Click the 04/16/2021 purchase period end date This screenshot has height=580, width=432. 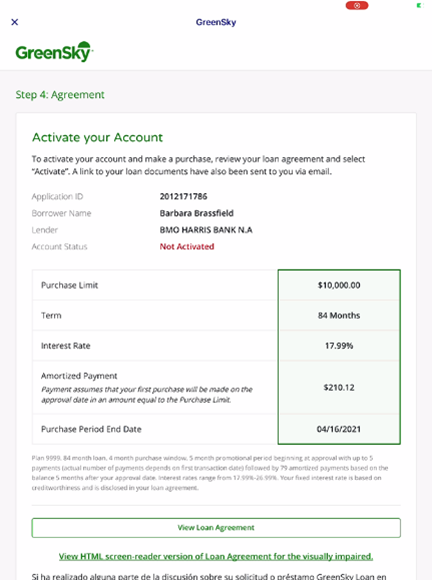339,429
